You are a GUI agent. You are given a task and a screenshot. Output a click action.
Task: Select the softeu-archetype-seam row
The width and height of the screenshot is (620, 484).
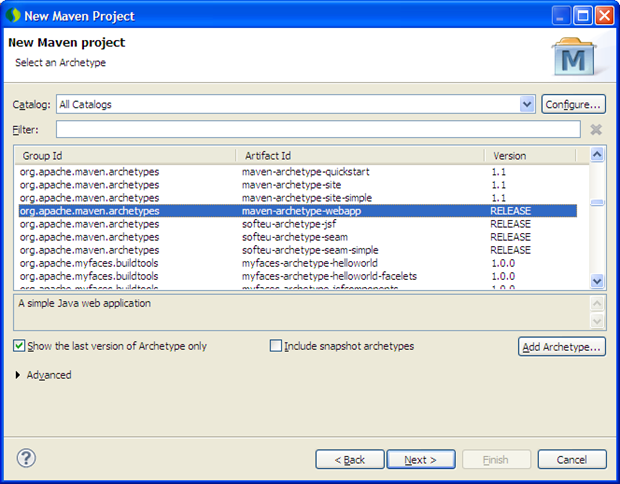298,237
